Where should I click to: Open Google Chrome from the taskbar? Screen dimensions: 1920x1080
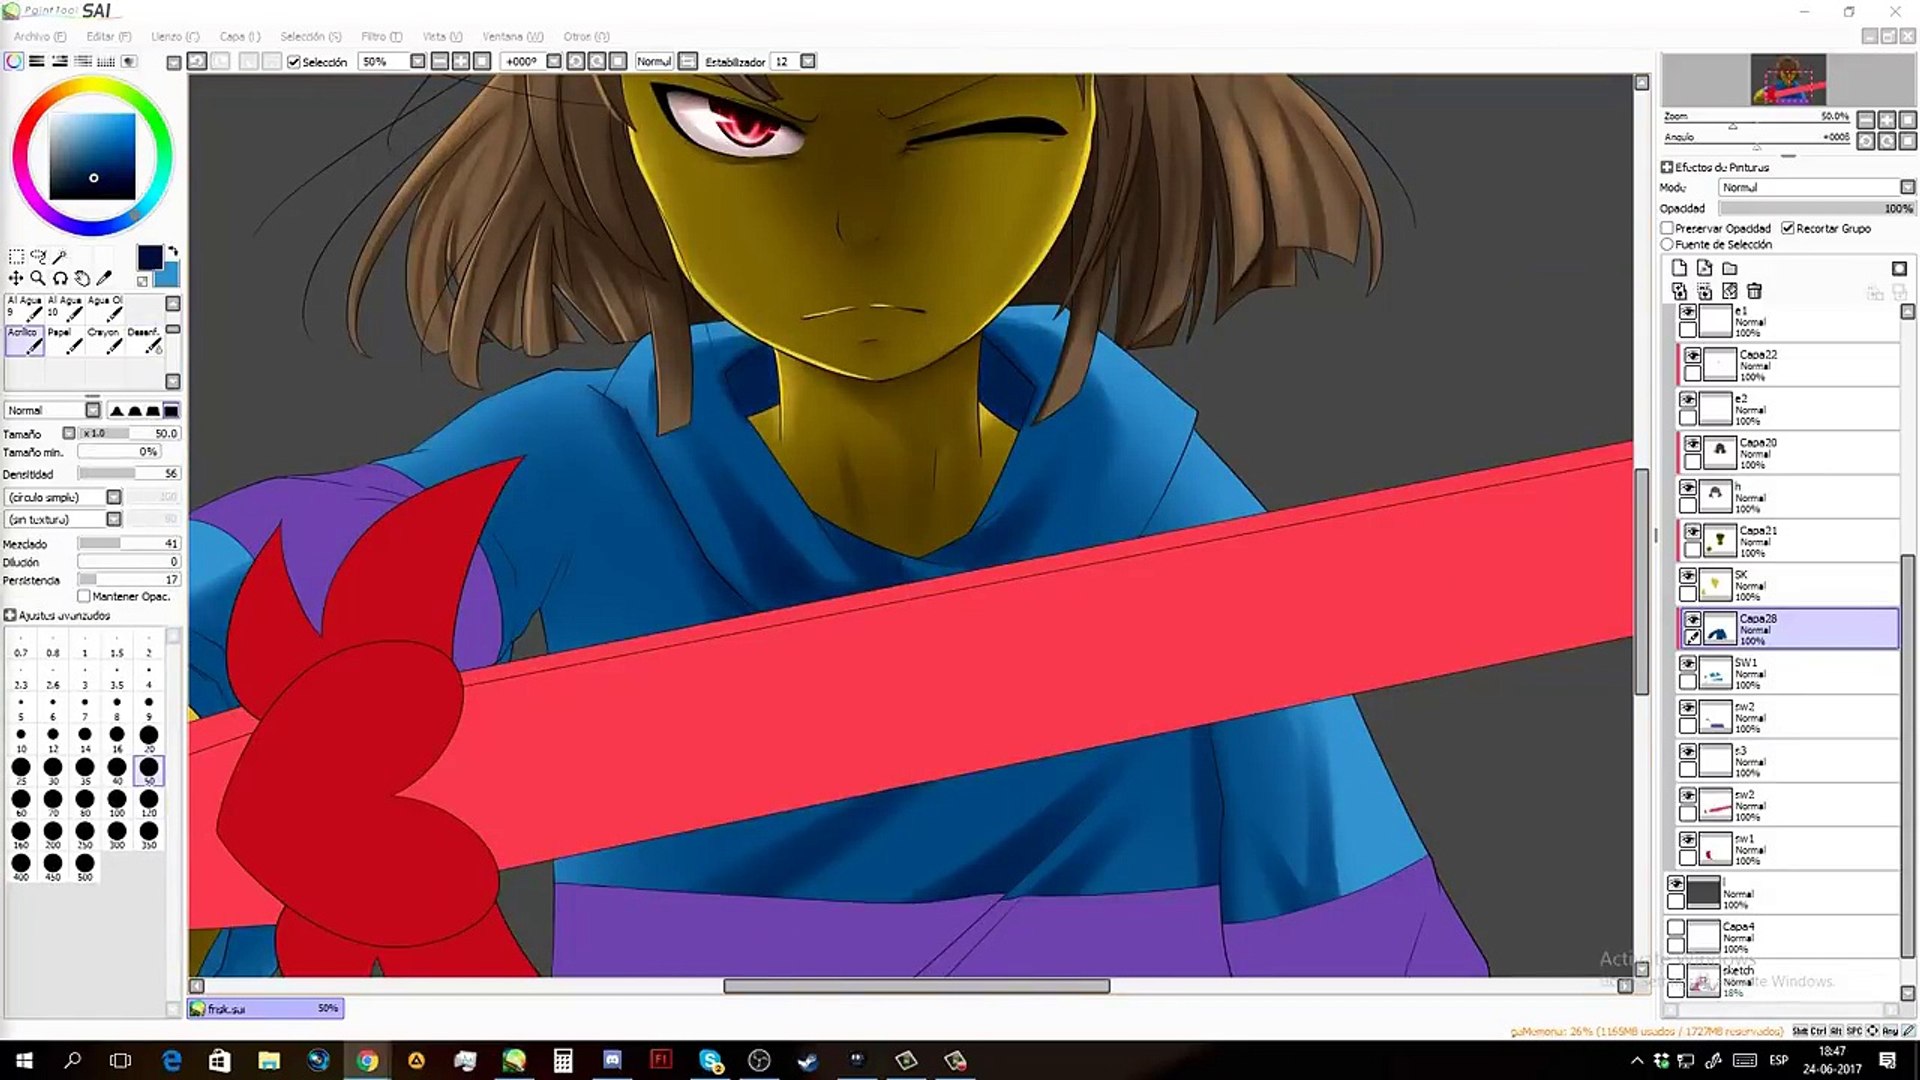click(367, 1060)
